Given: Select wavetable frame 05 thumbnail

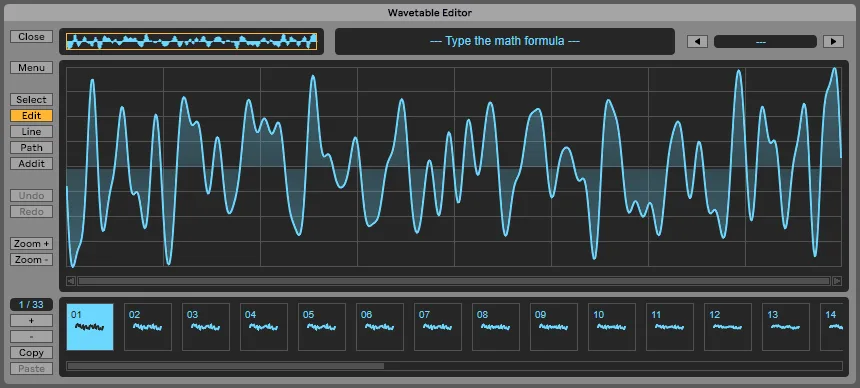Looking at the screenshot, I should 321,327.
